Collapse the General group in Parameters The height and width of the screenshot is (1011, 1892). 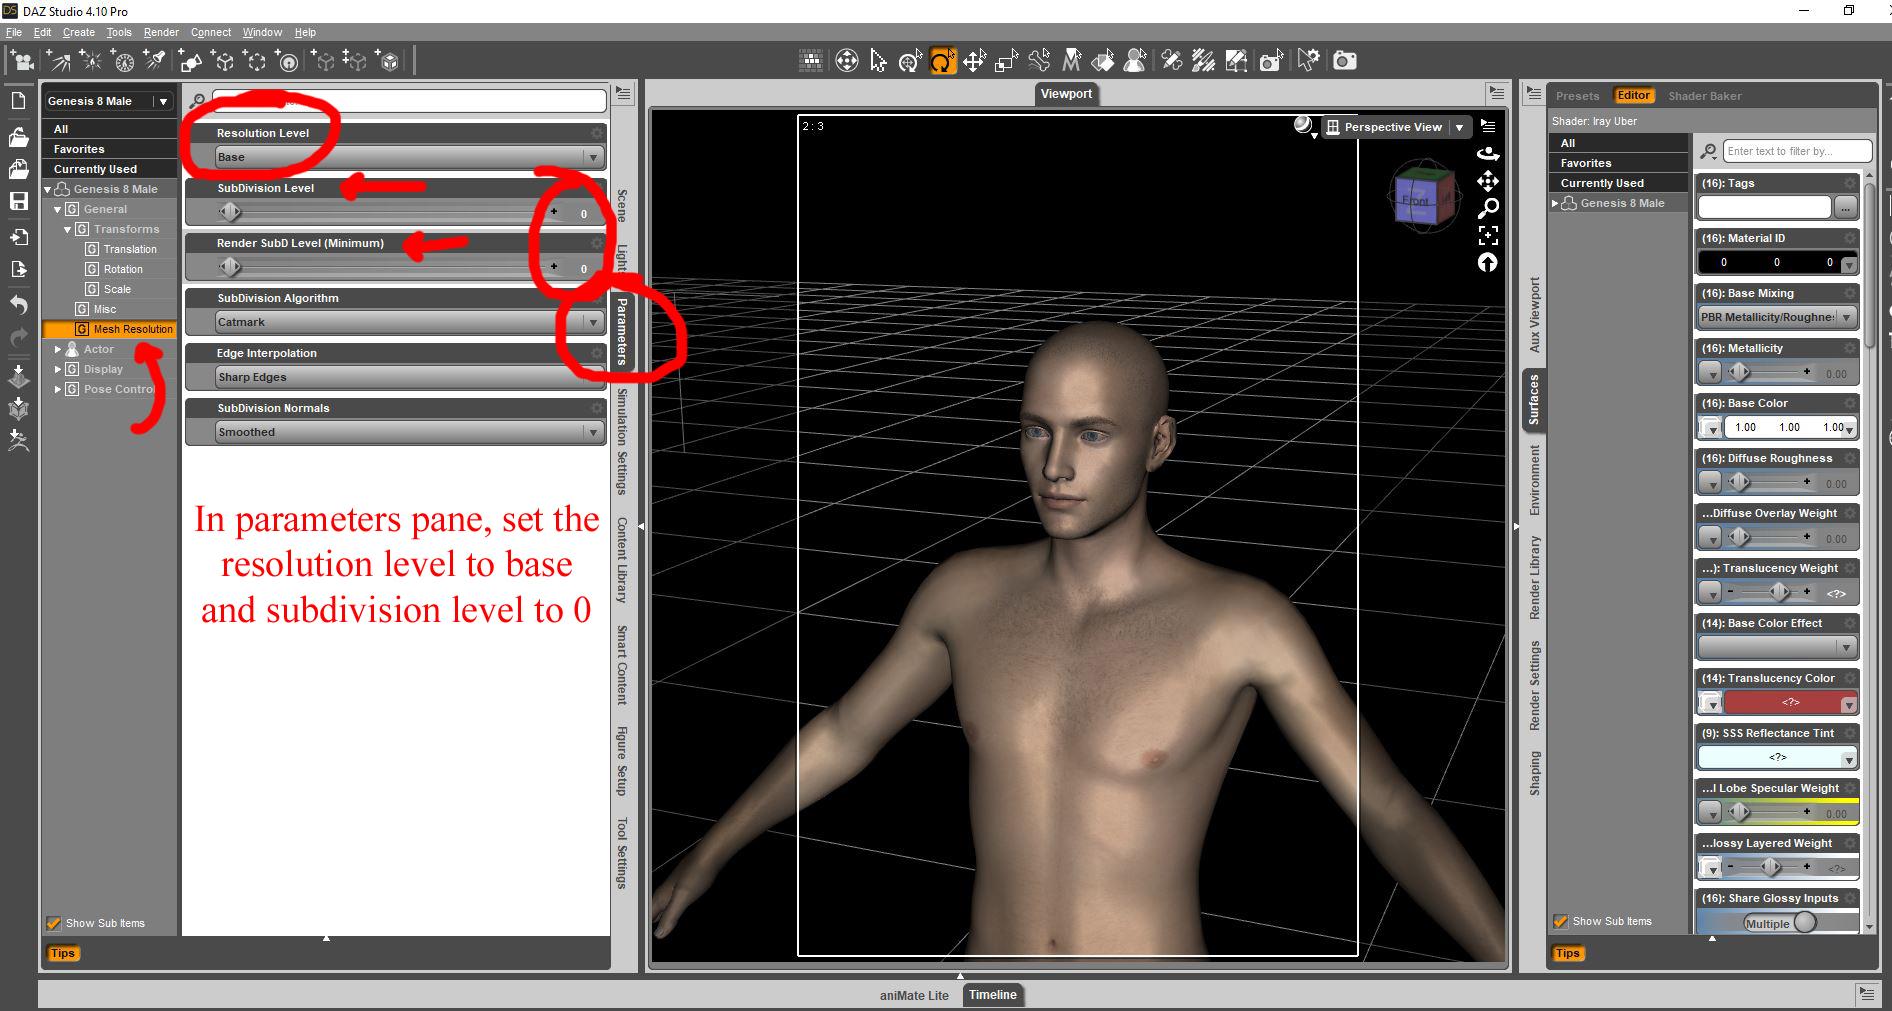tap(57, 209)
